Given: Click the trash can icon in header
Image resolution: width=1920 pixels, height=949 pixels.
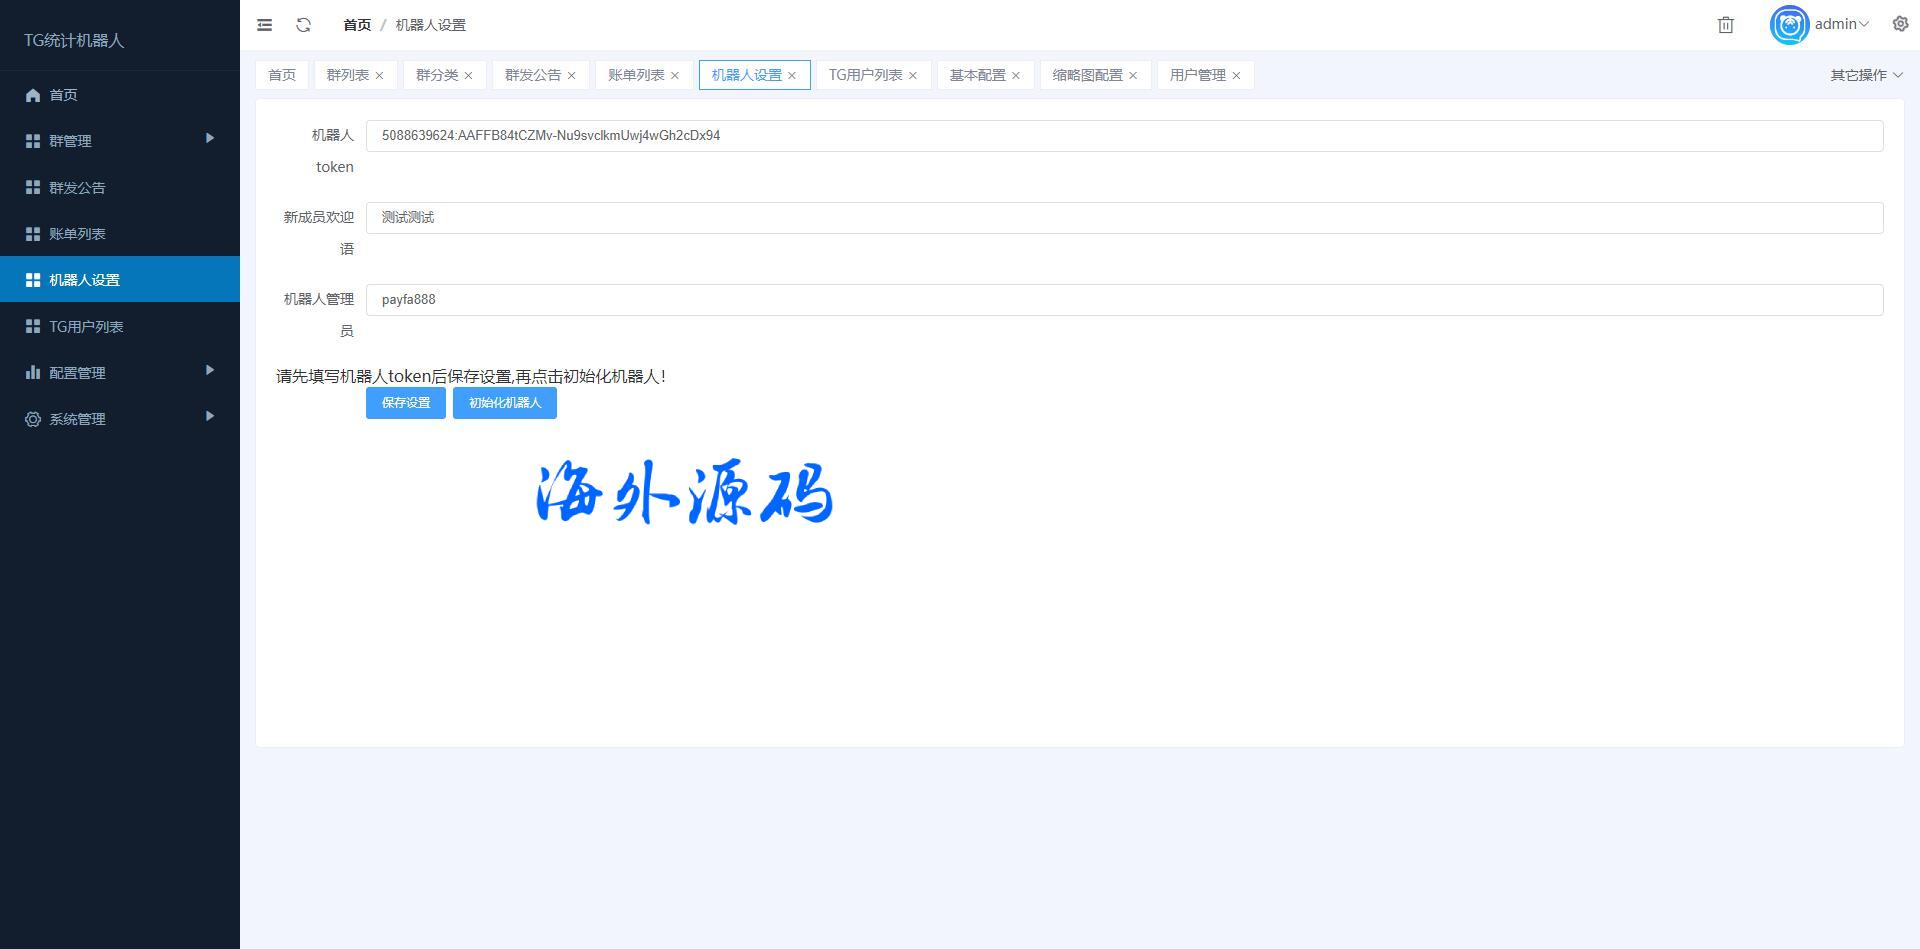Looking at the screenshot, I should tap(1725, 25).
